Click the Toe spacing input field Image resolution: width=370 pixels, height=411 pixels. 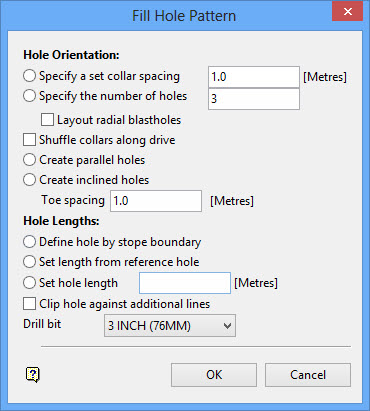[156, 201]
